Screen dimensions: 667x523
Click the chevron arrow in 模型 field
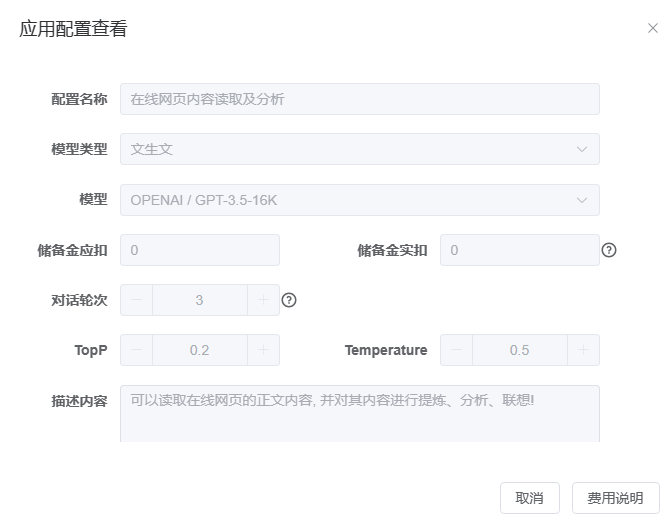(x=582, y=200)
